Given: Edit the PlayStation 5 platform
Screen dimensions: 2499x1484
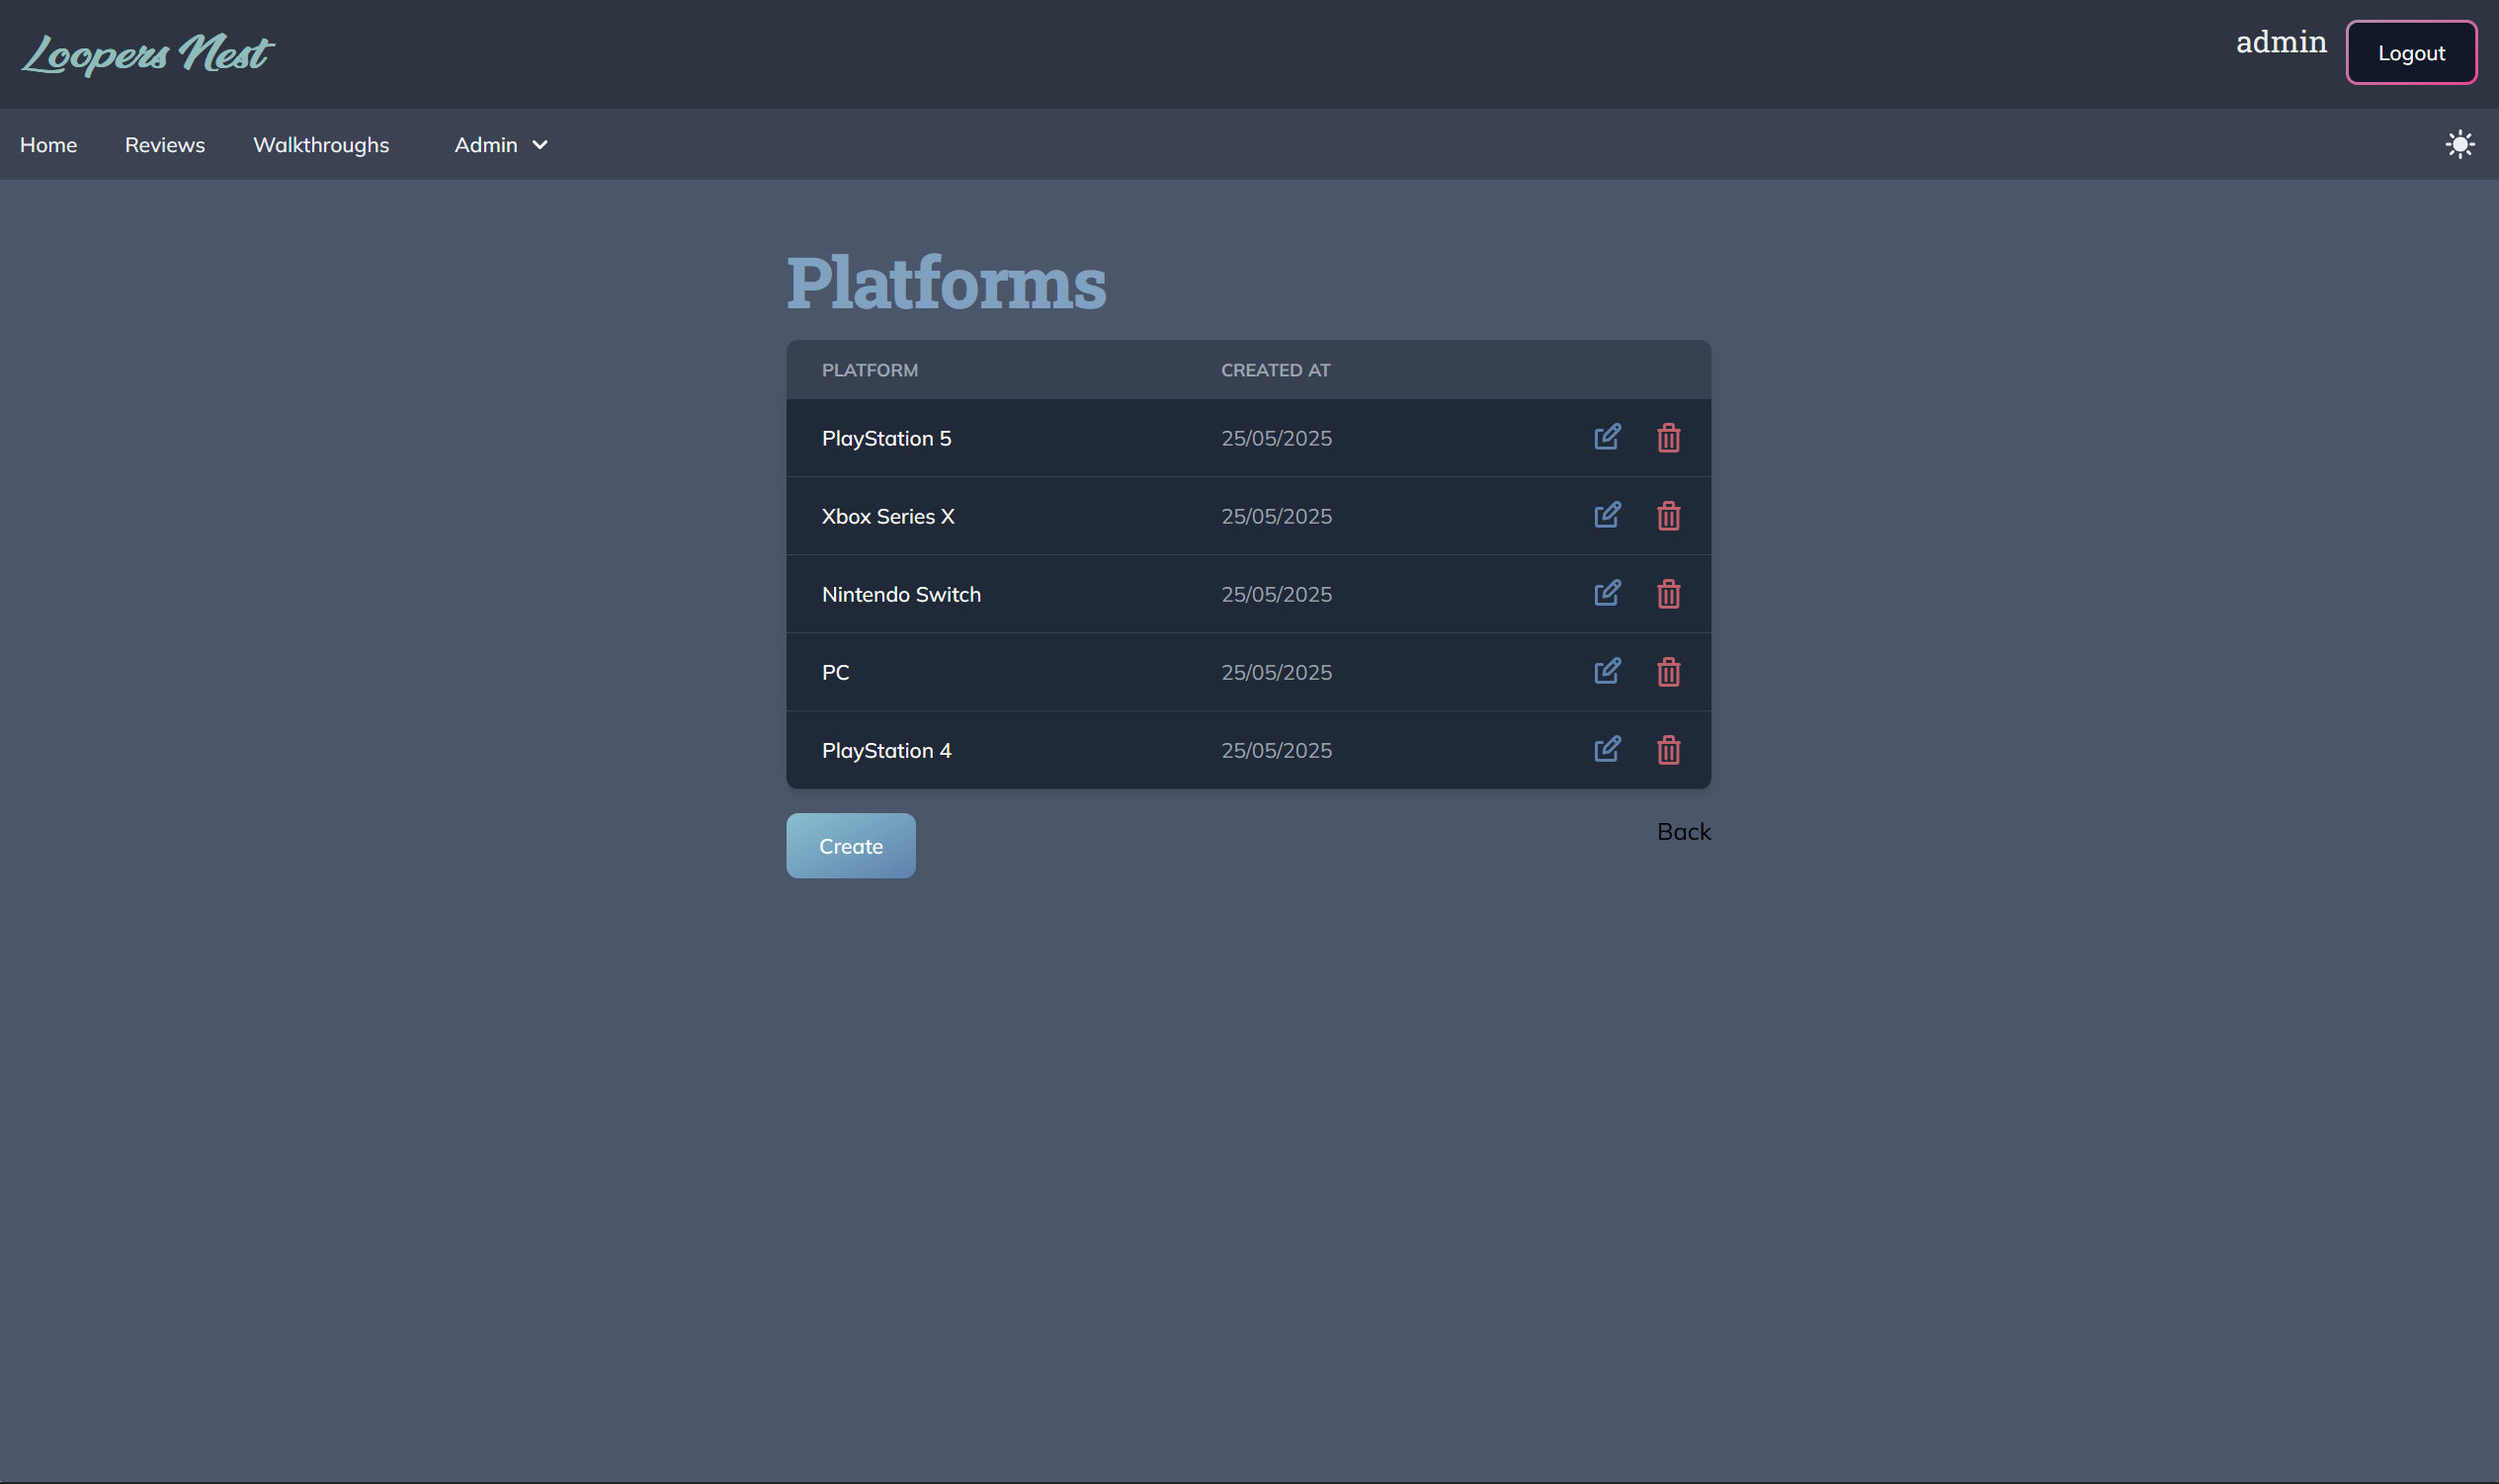Looking at the screenshot, I should 1606,437.
